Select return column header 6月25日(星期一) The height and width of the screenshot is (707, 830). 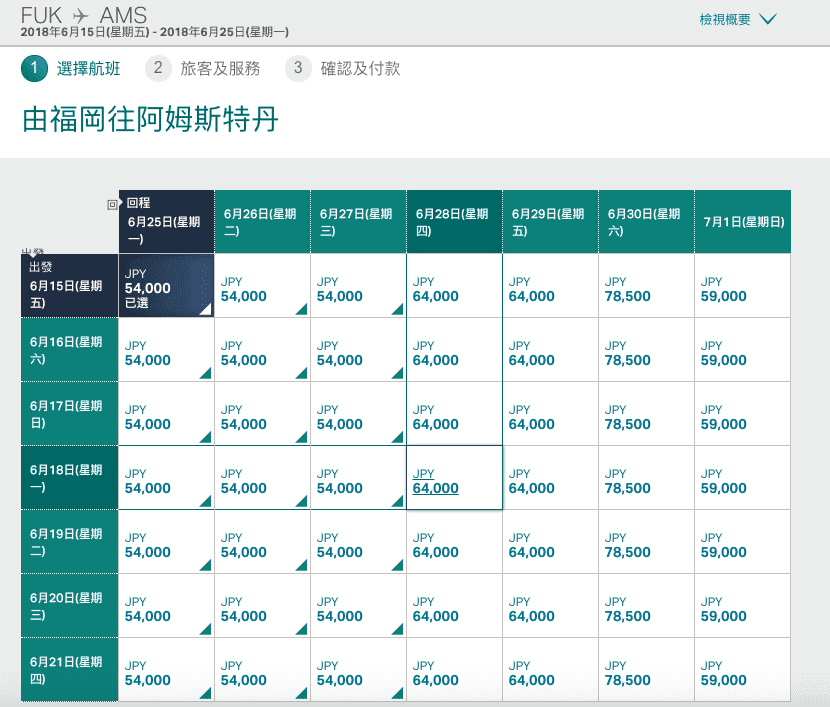coord(166,222)
